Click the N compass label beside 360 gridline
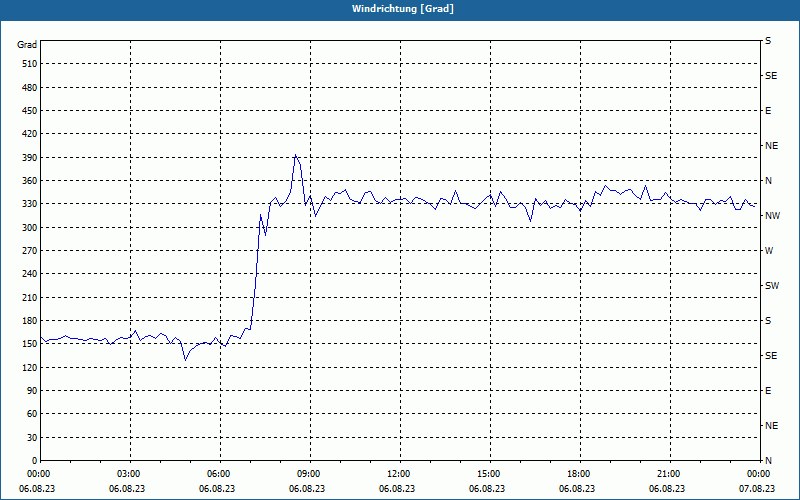 click(768, 181)
